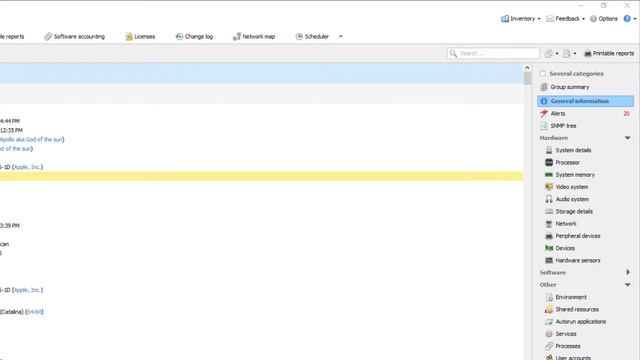Select the Processor chip icon
The image size is (640, 360).
click(x=549, y=162)
